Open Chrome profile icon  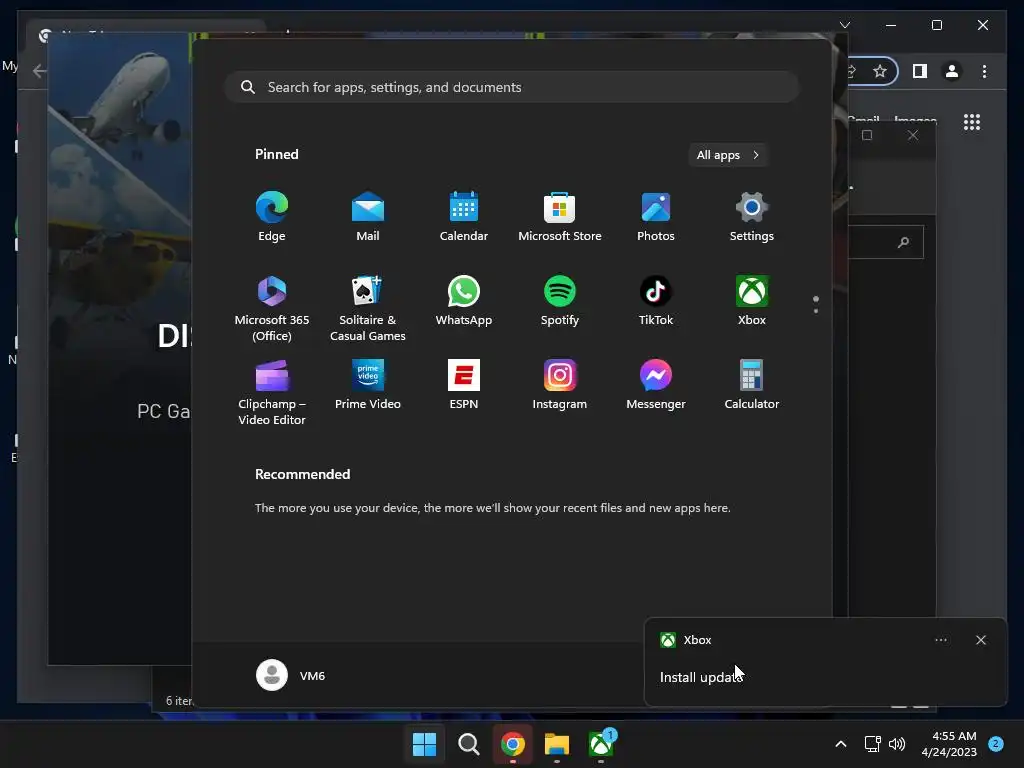[x=952, y=71]
